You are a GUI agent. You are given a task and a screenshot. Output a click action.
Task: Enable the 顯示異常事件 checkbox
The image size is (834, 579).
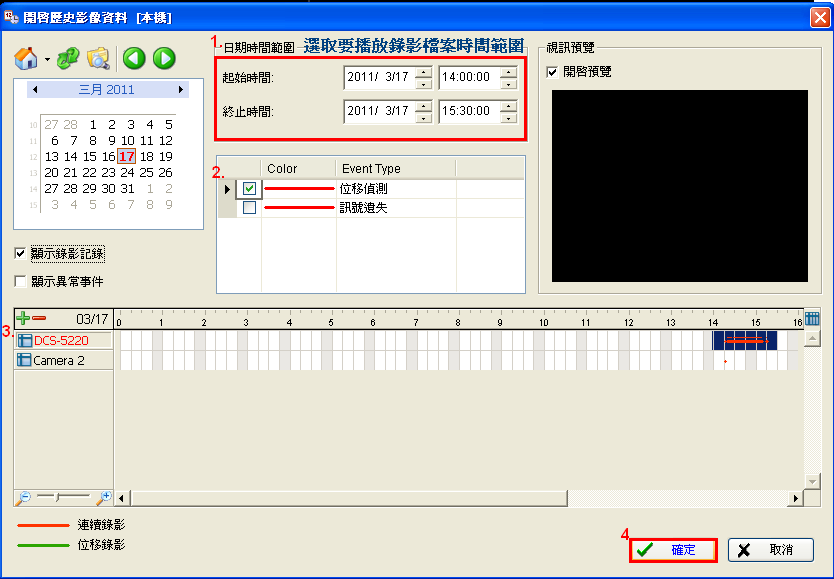coord(21,282)
